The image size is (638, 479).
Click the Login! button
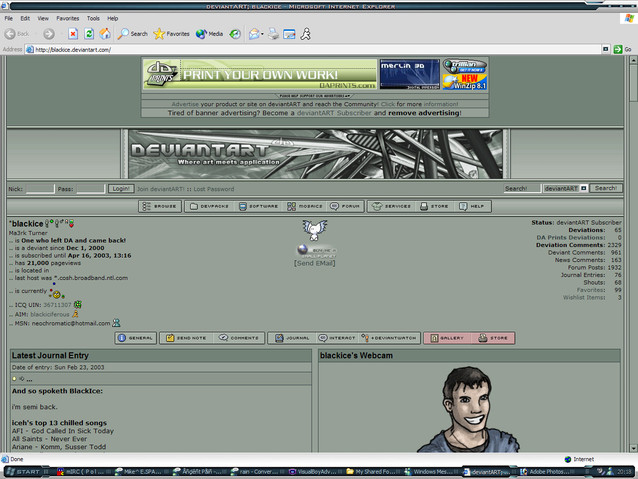point(121,189)
